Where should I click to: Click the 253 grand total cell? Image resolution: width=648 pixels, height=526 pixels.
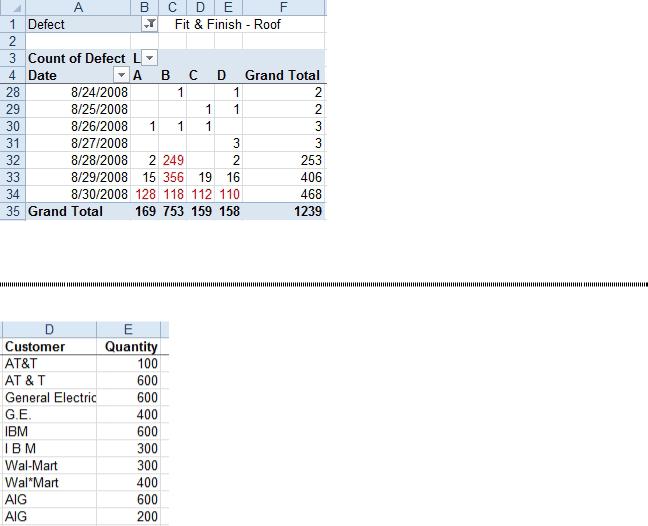284,160
